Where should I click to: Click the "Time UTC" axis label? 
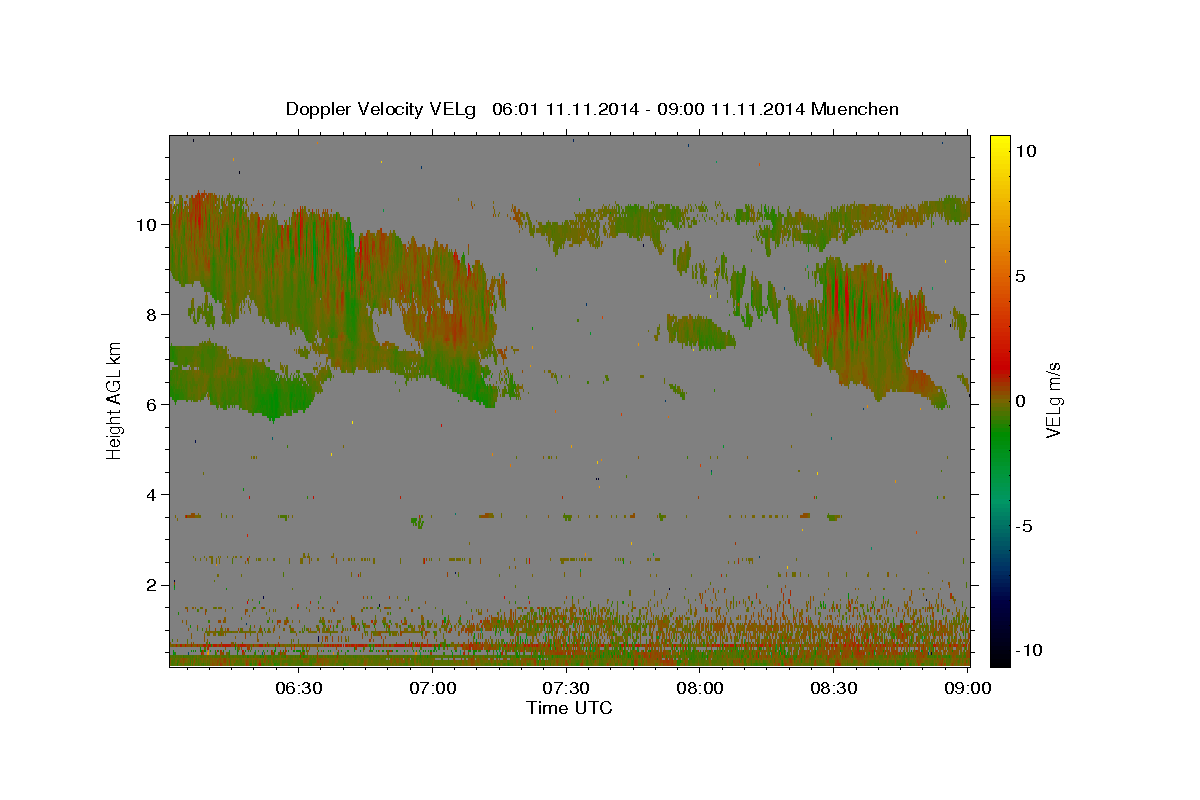point(569,708)
